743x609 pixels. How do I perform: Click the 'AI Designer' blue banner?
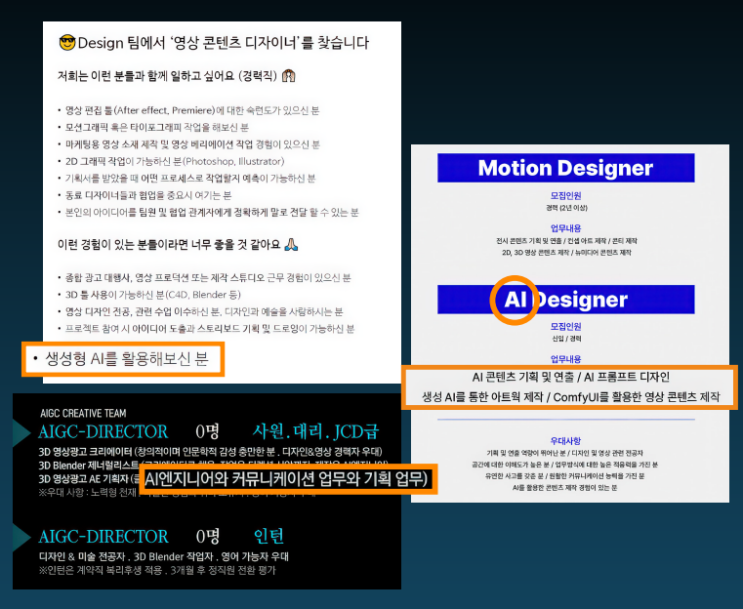(x=566, y=300)
